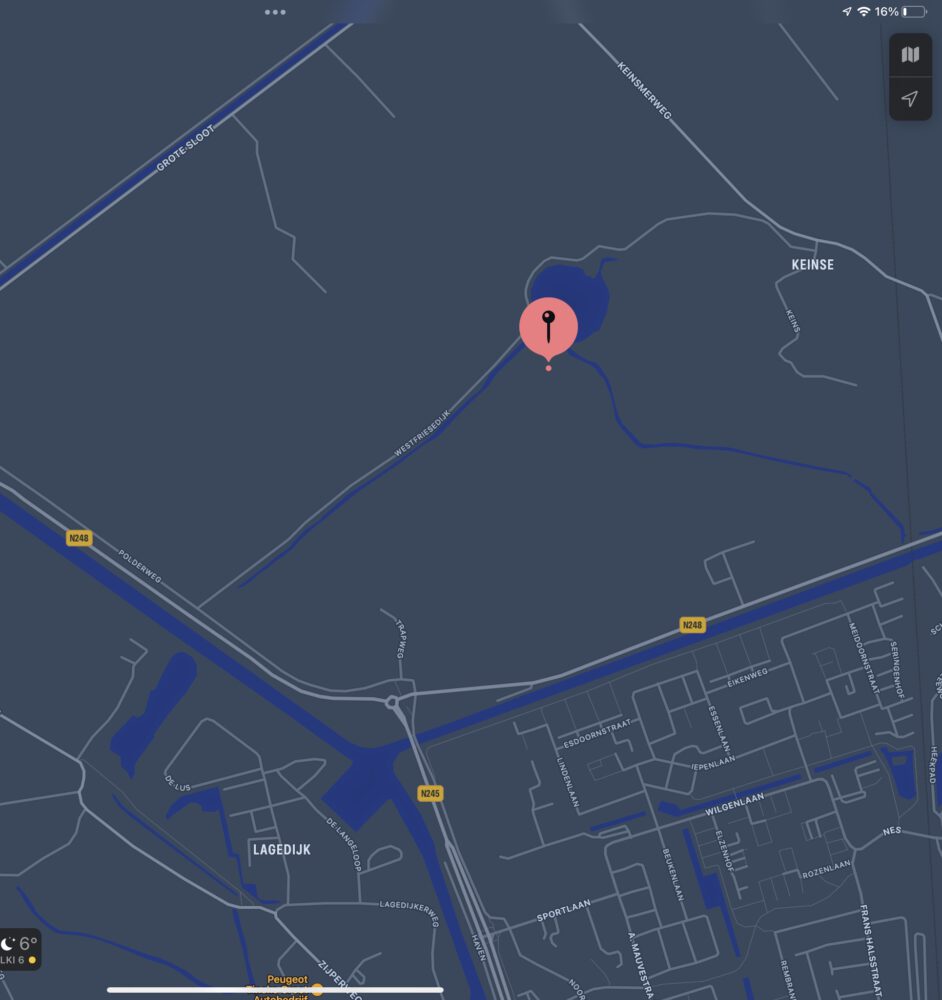942x1000 pixels.
Task: Tap the bottom sheet grab handle
Action: [x=275, y=990]
